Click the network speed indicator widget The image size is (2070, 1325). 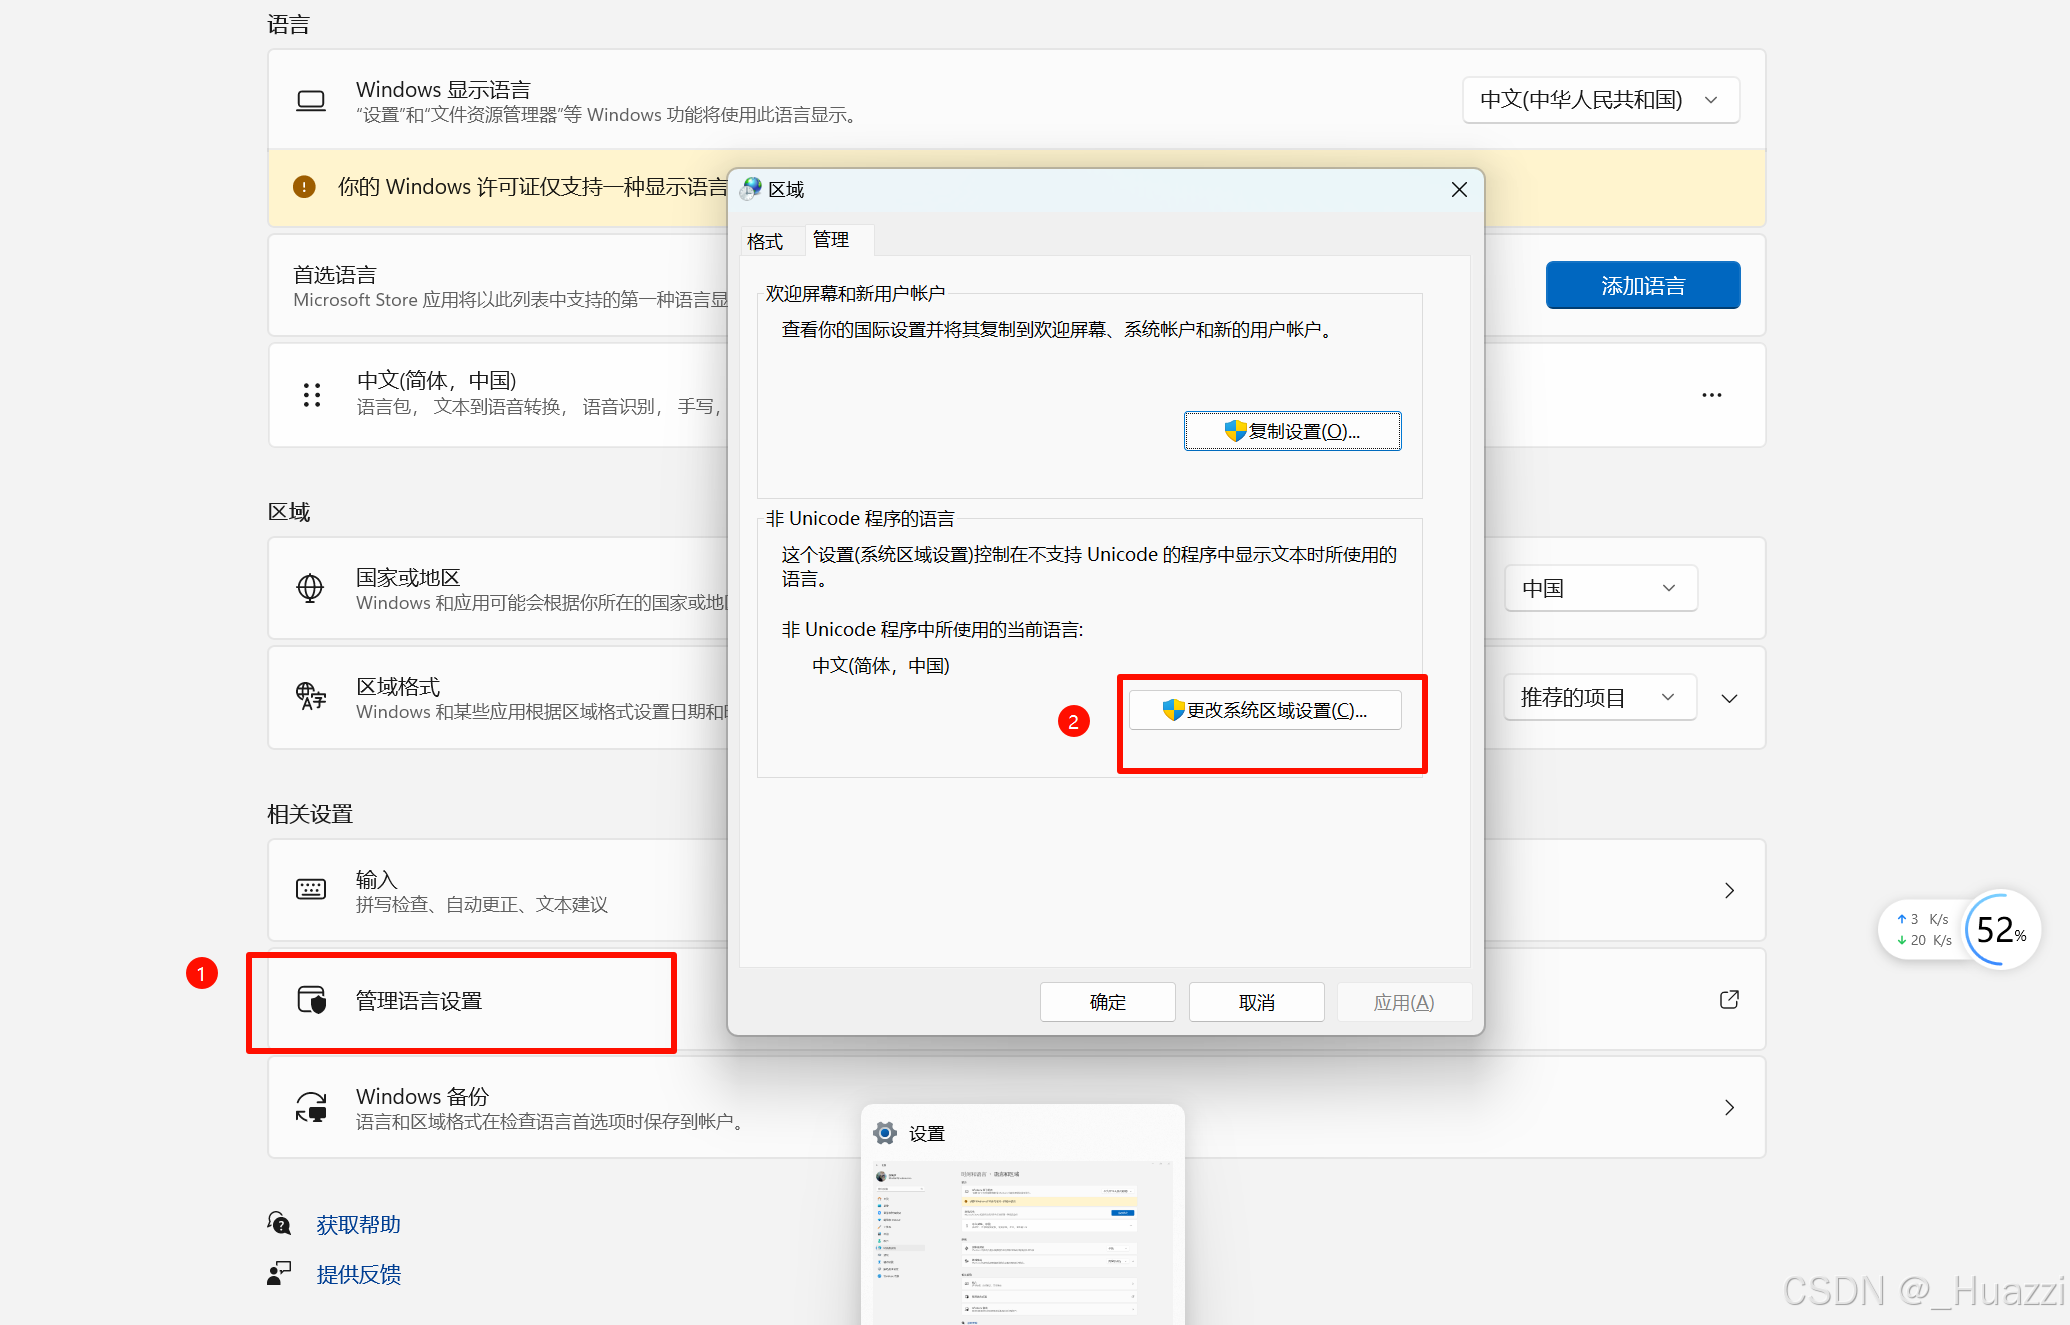coord(1923,930)
